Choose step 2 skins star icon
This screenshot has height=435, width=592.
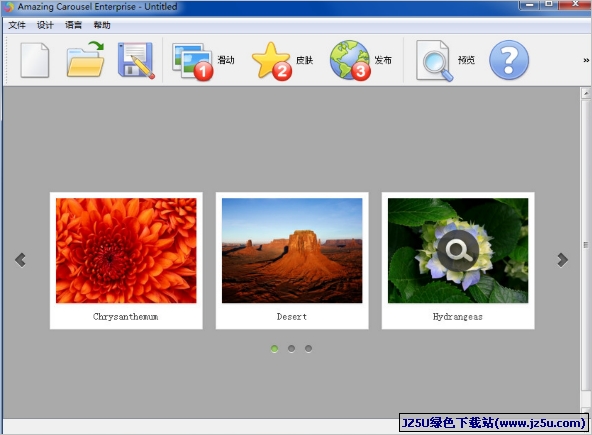coord(272,61)
